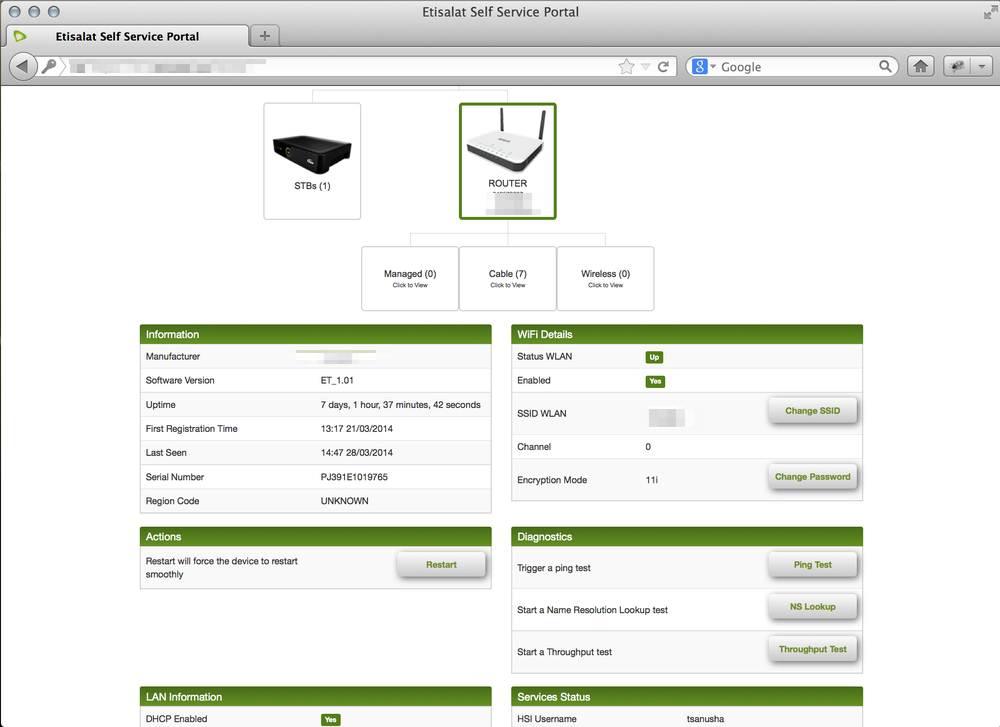The width and height of the screenshot is (1000, 727).
Task: Click last seen value '14:47 28/03/2014'
Action: (x=357, y=453)
